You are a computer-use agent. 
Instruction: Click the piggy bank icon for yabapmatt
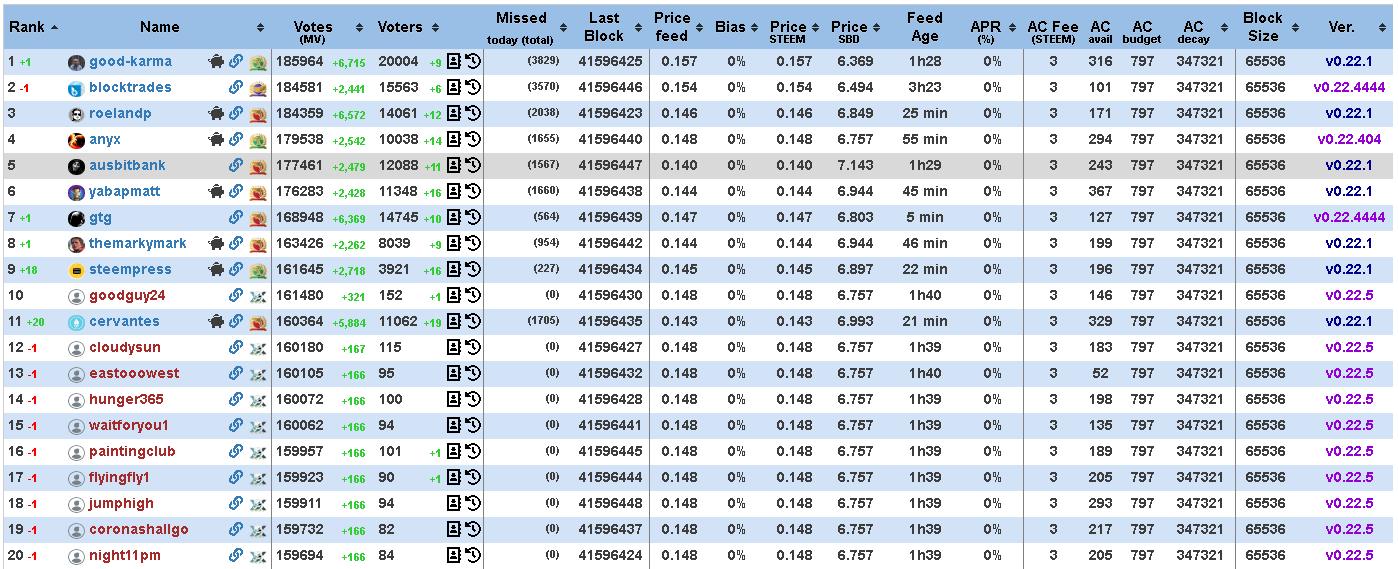pyautogui.click(x=216, y=191)
